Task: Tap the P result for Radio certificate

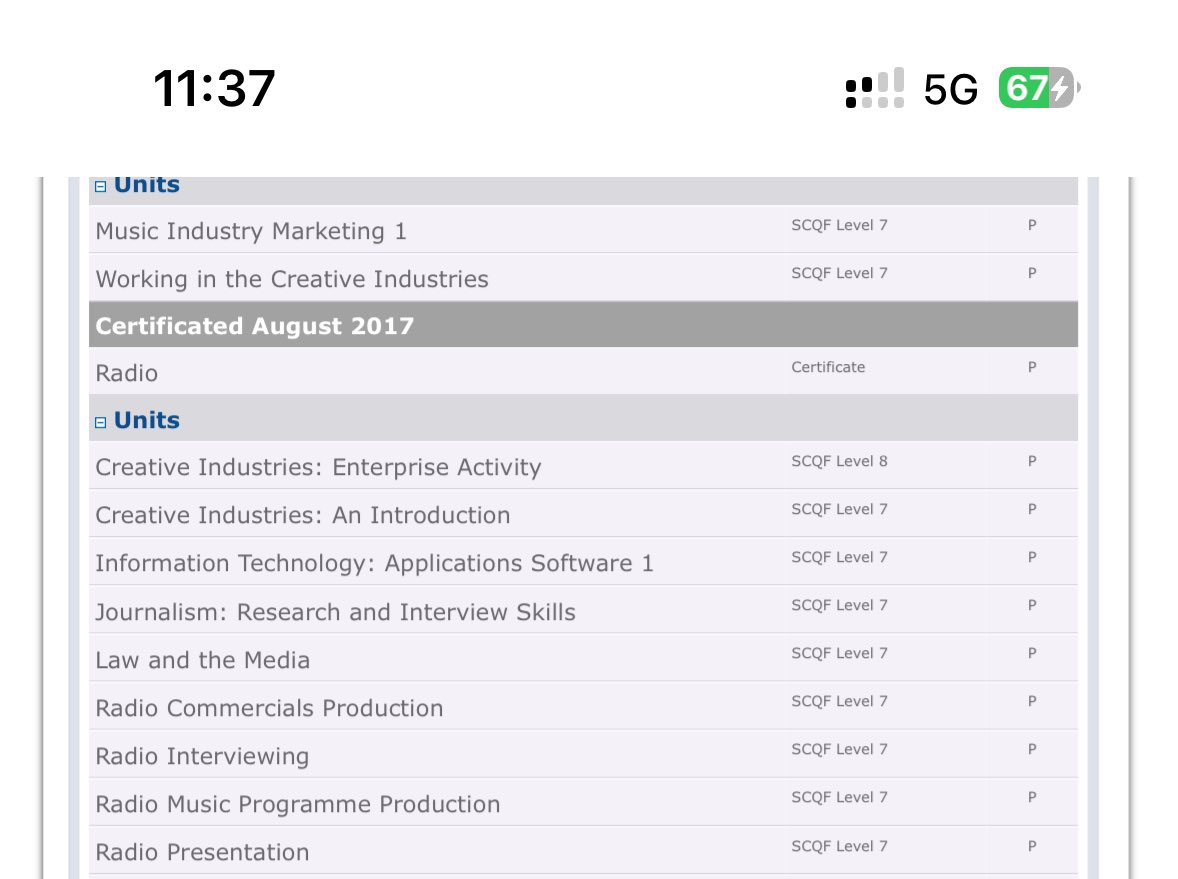Action: [x=1032, y=367]
